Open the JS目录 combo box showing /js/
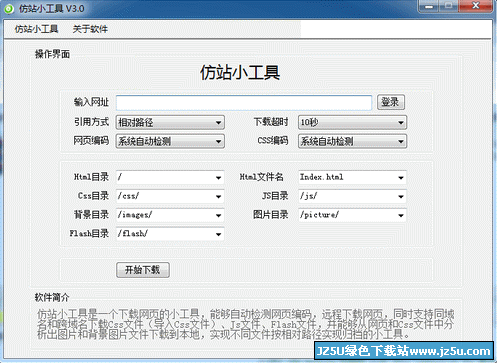This screenshot has width=497, height=363. click(x=352, y=196)
